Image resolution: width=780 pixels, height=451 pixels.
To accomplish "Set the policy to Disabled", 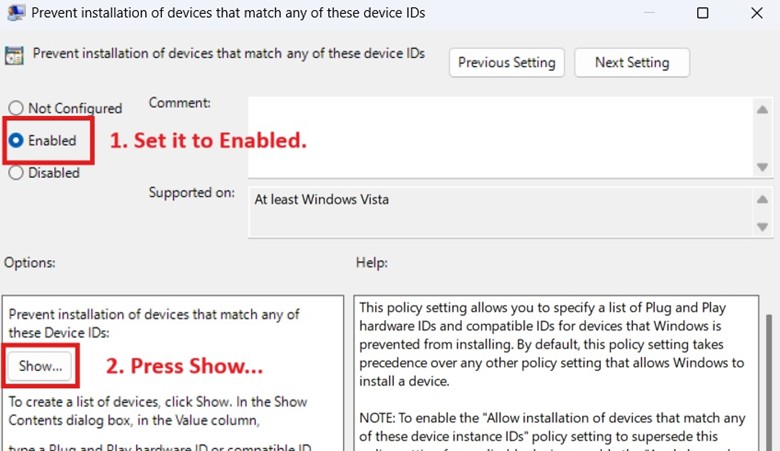I will [16, 172].
